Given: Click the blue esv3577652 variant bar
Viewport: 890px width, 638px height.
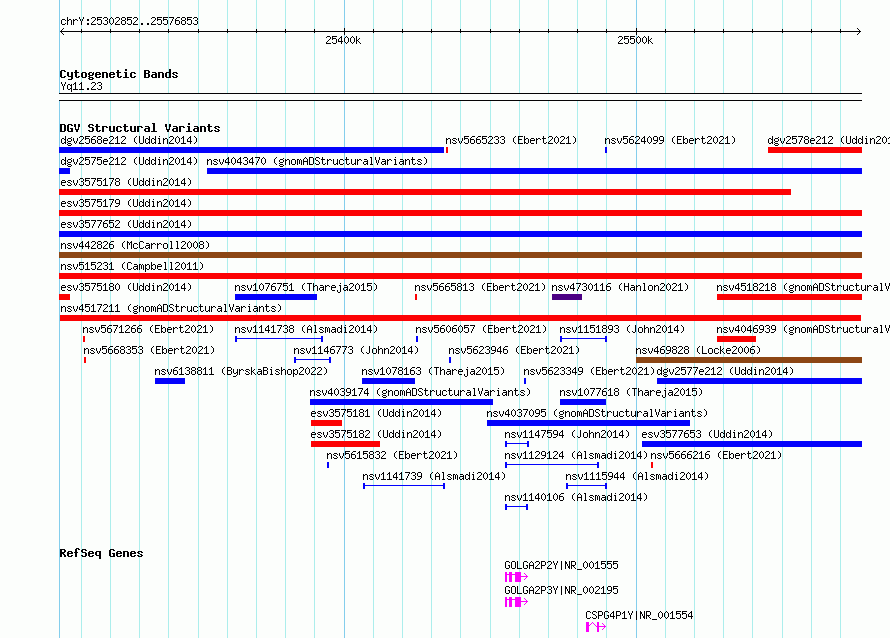Looking at the screenshot, I should pyautogui.click(x=461, y=234).
